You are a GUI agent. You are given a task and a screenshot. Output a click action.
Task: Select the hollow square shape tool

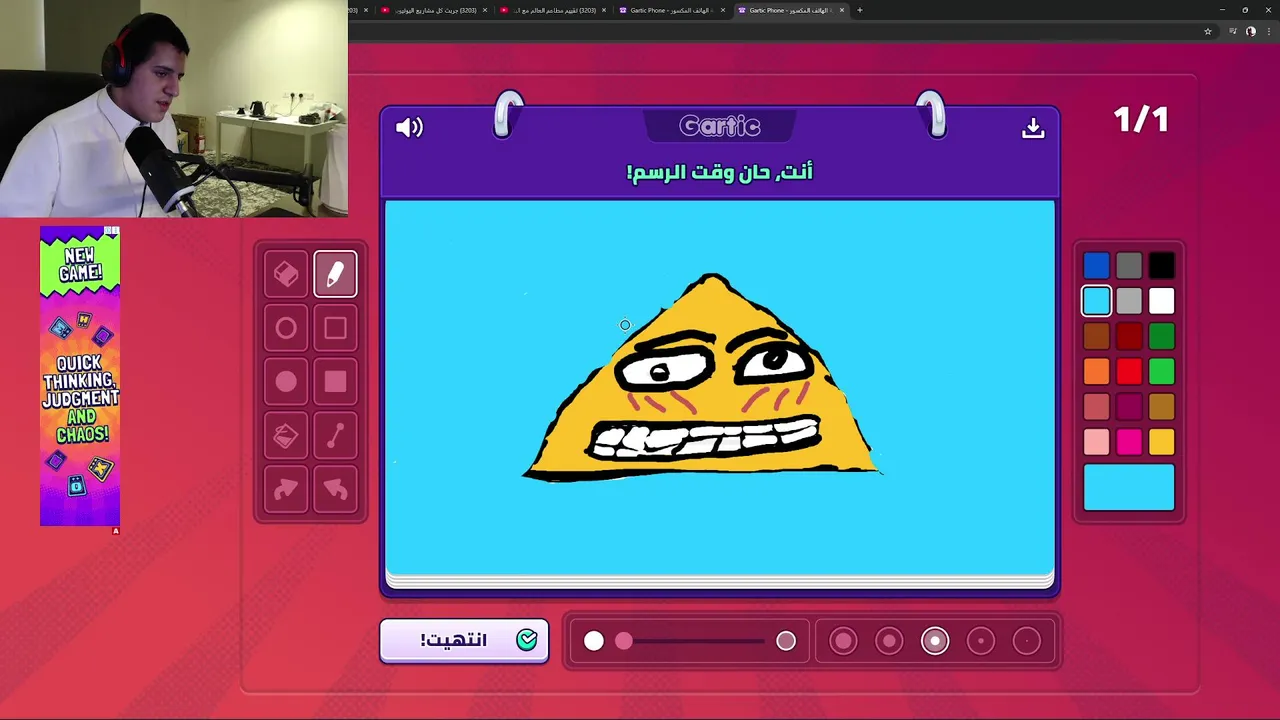(335, 328)
